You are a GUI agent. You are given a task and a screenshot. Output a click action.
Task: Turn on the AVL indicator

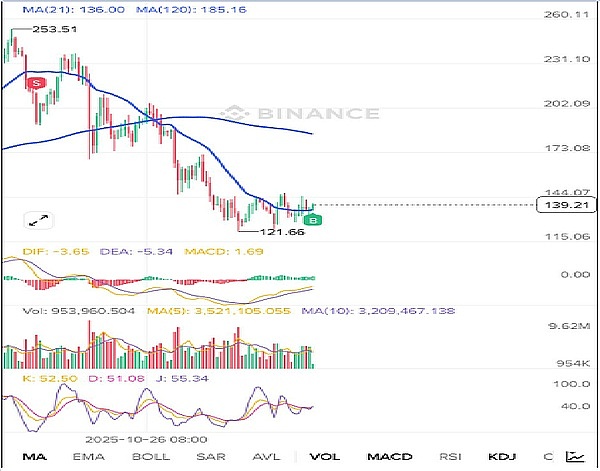coord(267,456)
